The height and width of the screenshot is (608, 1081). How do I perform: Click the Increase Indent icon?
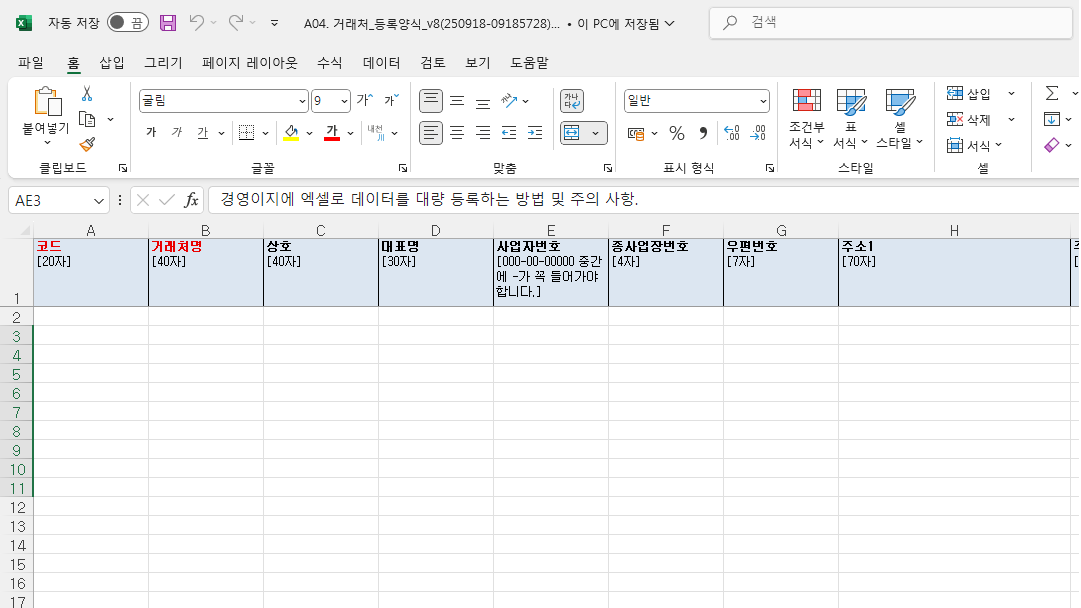535,133
